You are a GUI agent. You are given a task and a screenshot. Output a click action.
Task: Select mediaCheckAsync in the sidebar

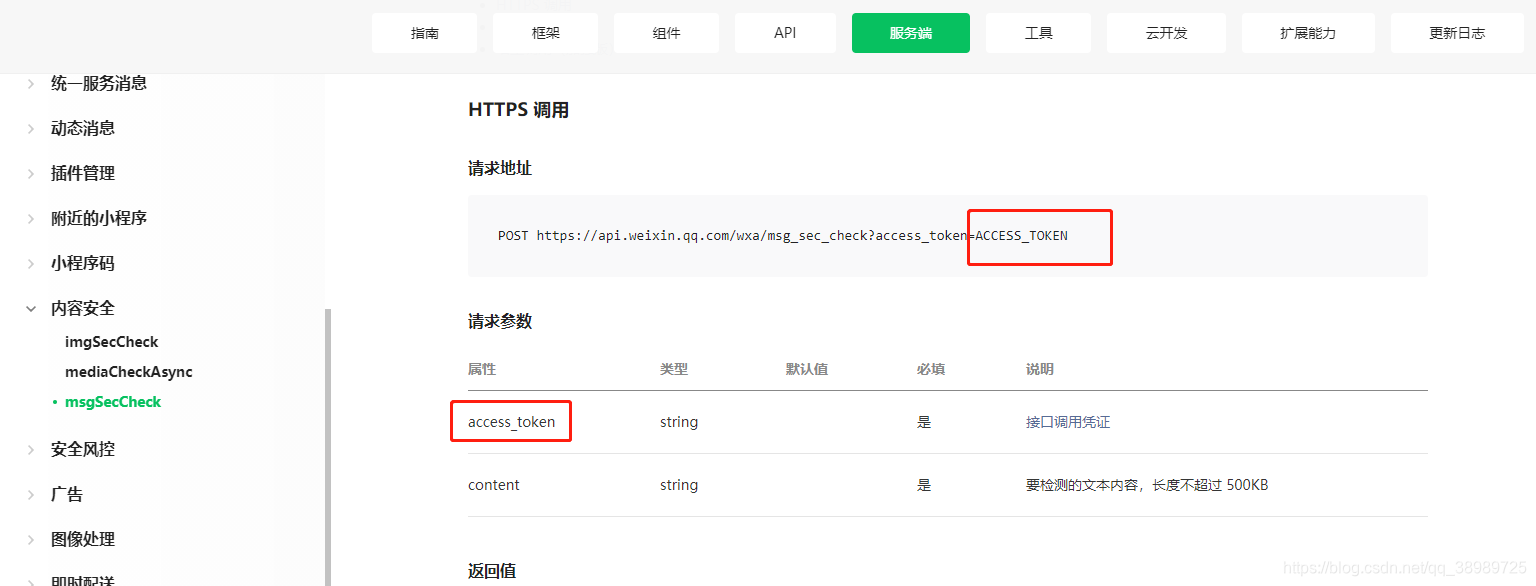coord(128,371)
